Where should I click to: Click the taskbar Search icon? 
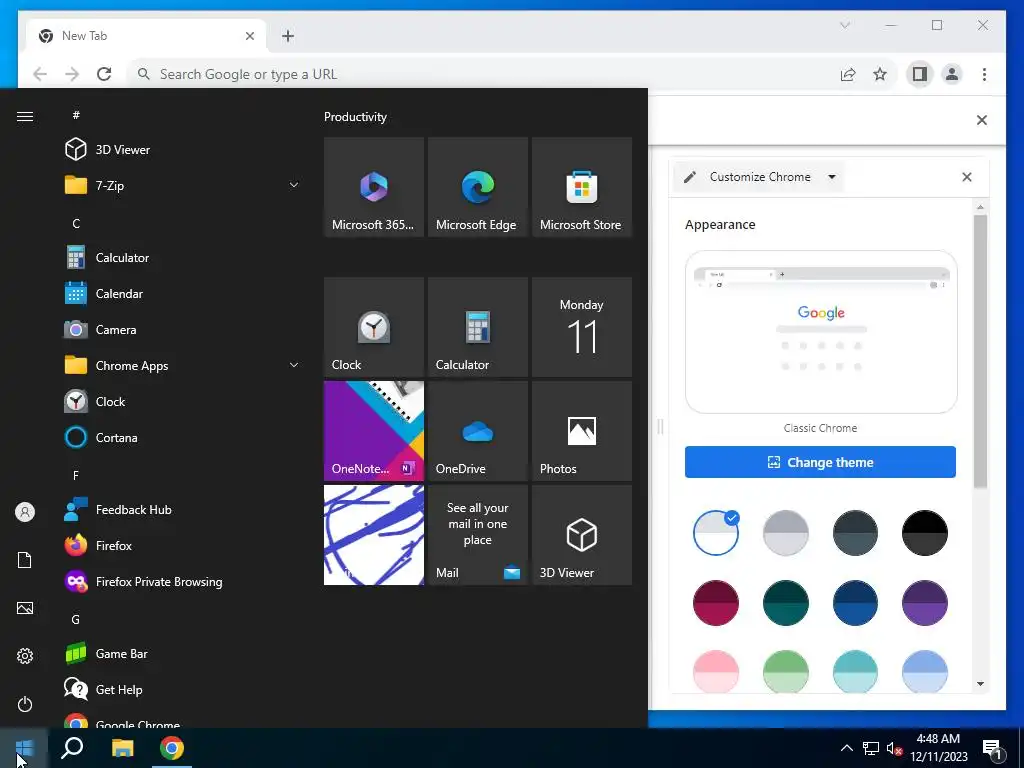(72, 748)
